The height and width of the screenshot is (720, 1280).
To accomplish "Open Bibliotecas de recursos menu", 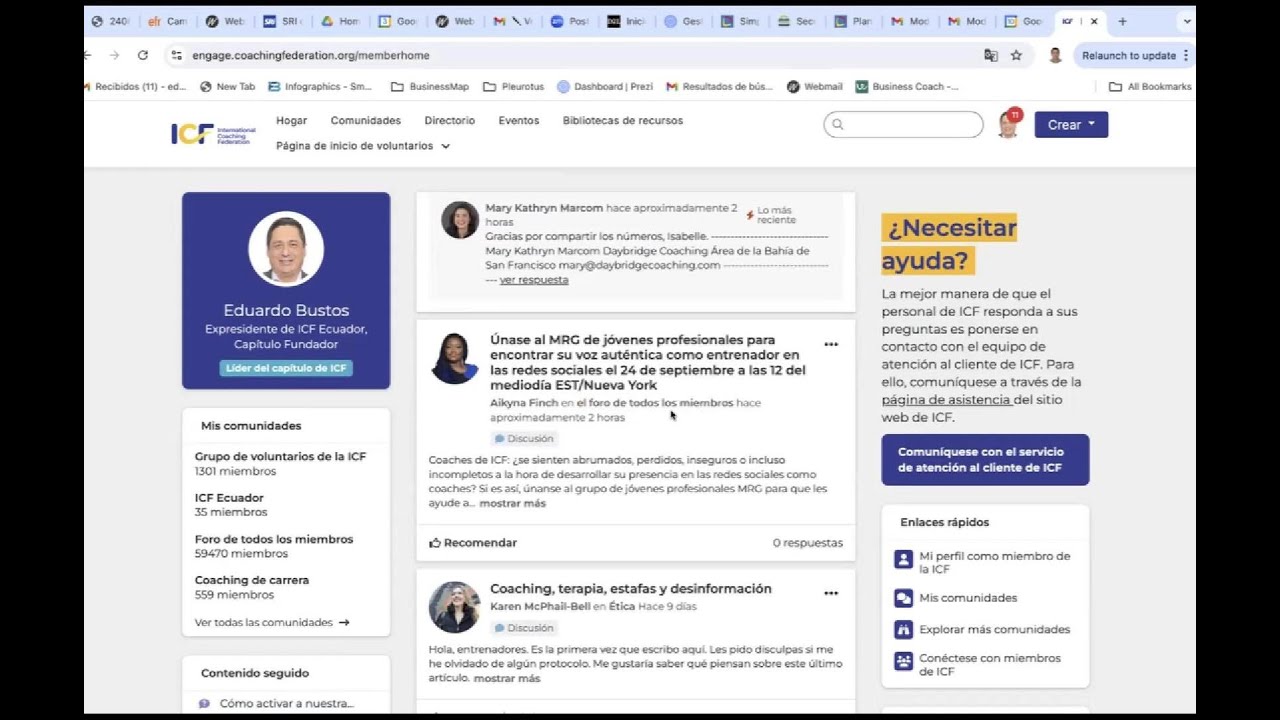I will click(623, 120).
